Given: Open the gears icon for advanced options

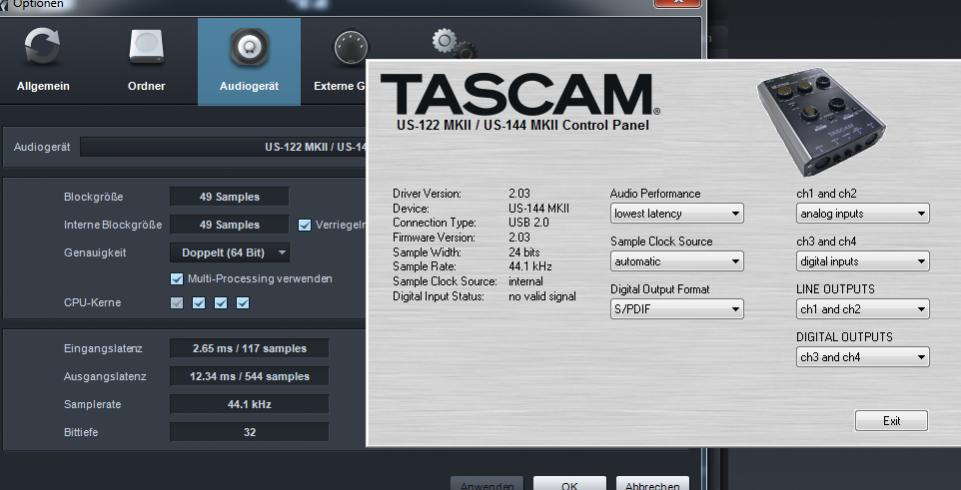Looking at the screenshot, I should tap(454, 44).
